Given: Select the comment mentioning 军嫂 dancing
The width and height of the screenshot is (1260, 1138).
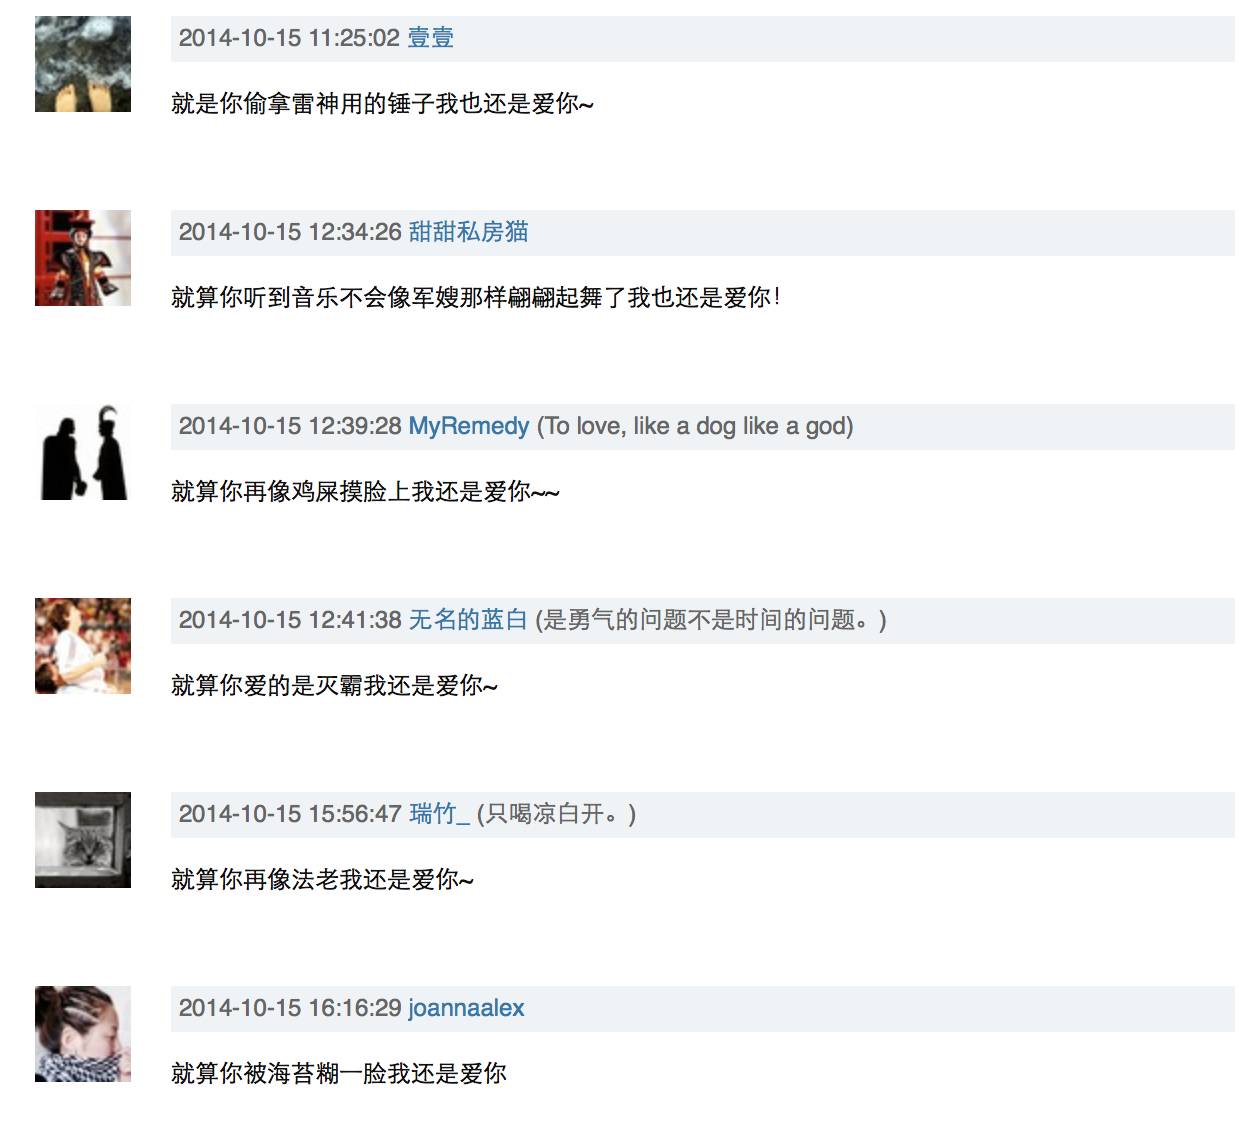Looking at the screenshot, I should tap(476, 298).
